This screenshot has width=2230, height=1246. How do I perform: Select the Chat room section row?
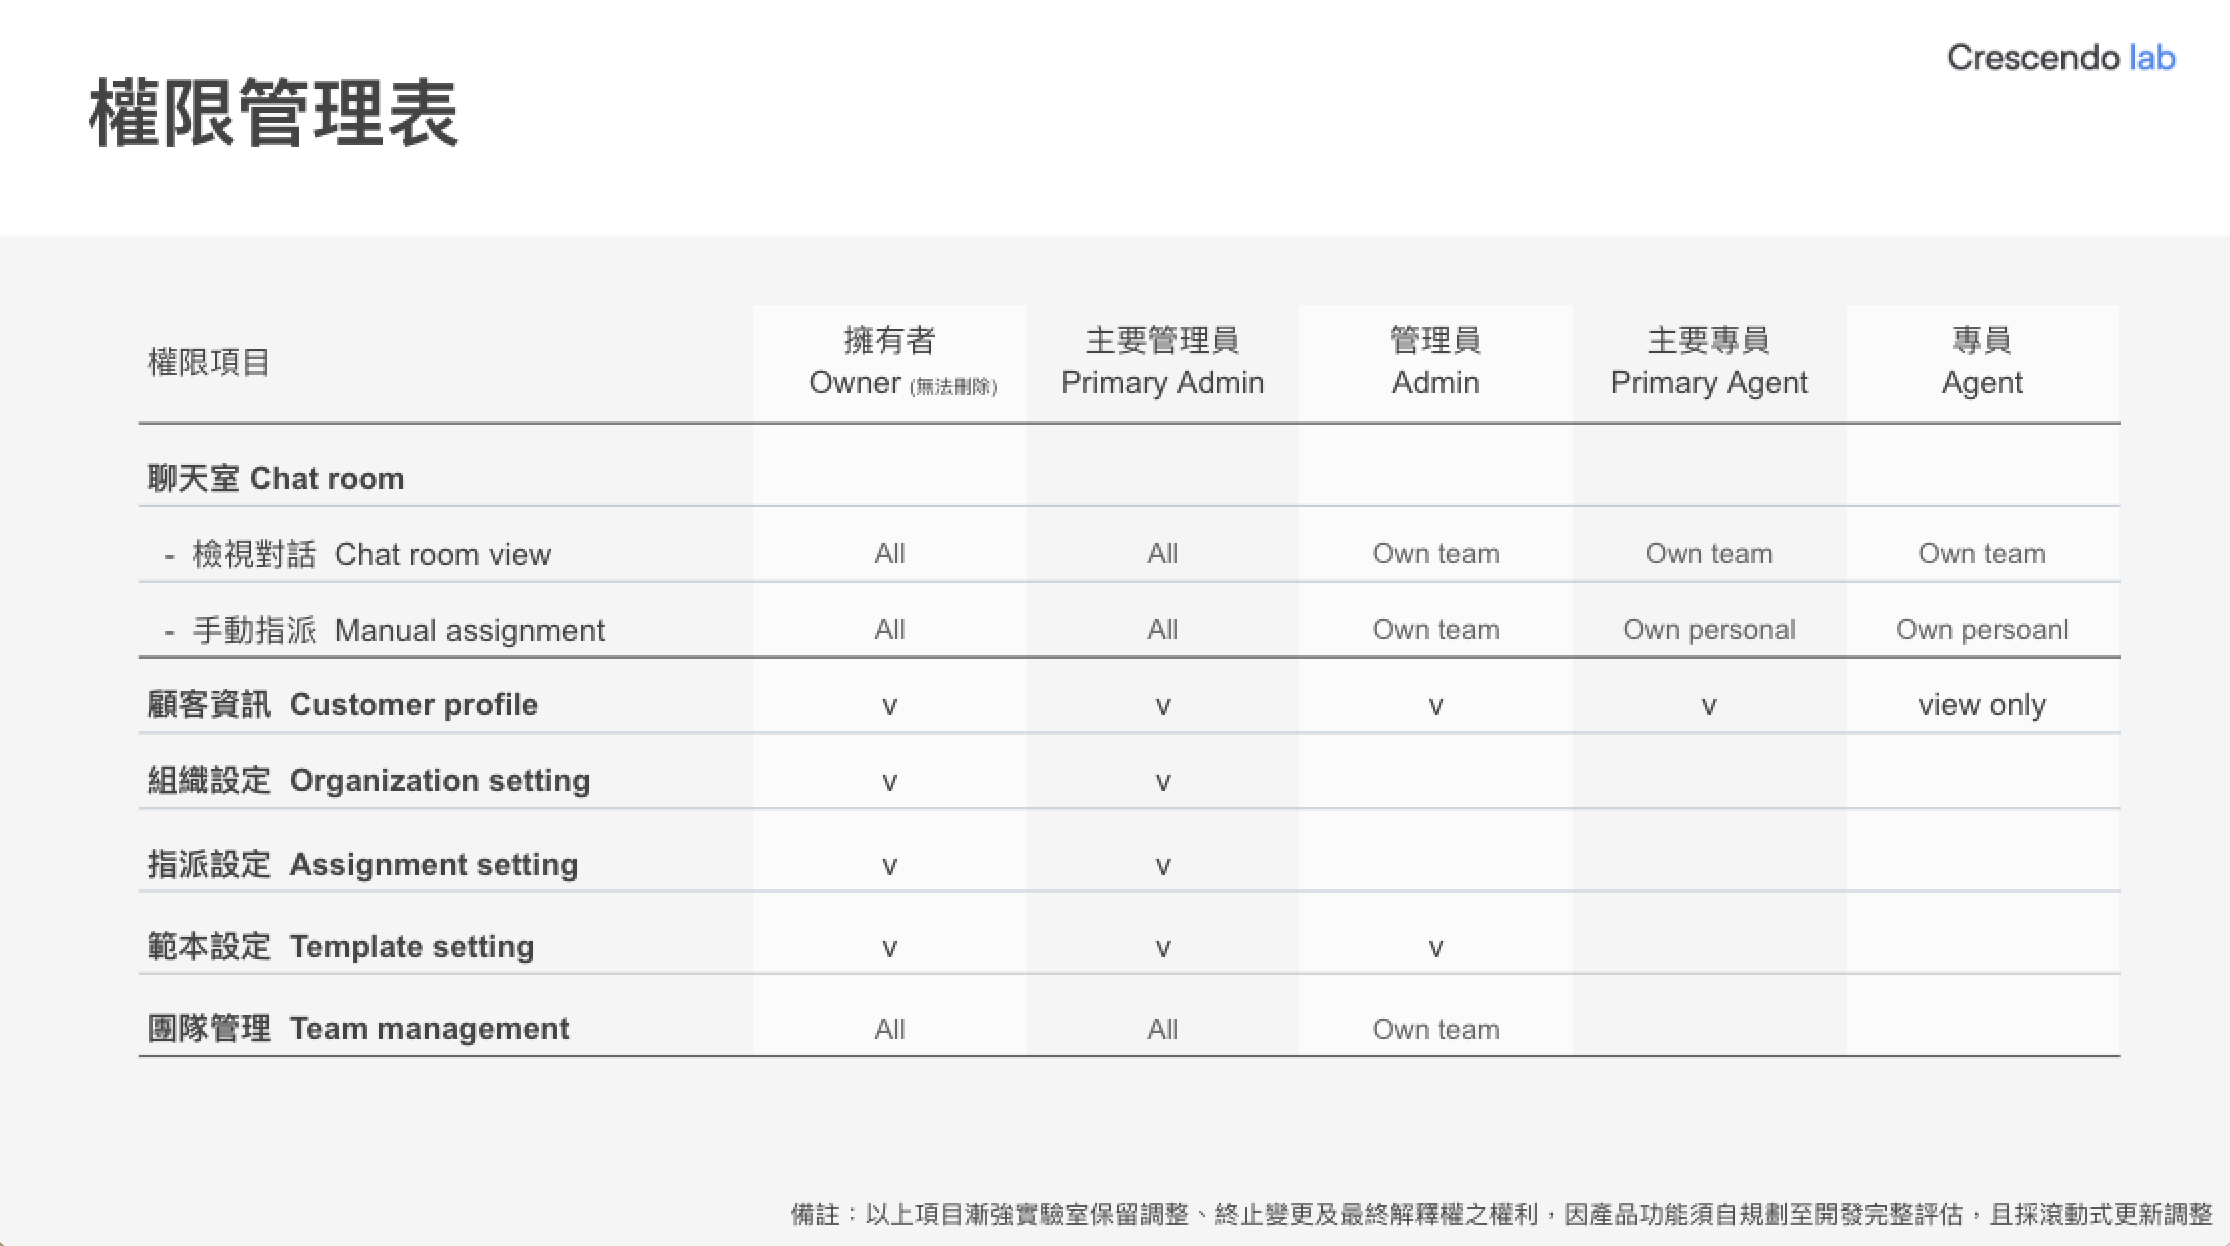pos(276,478)
